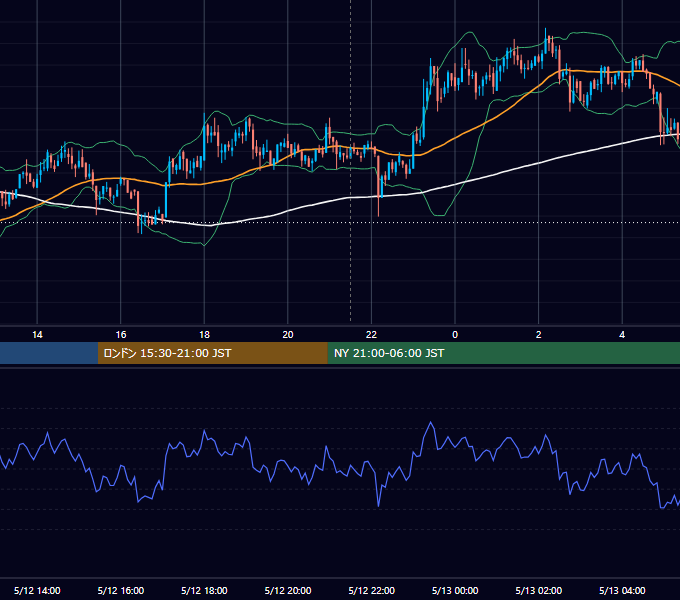Screen dimensions: 680x600
Task: Click the 16 hour label on the price chart axis
Action: [x=121, y=335]
